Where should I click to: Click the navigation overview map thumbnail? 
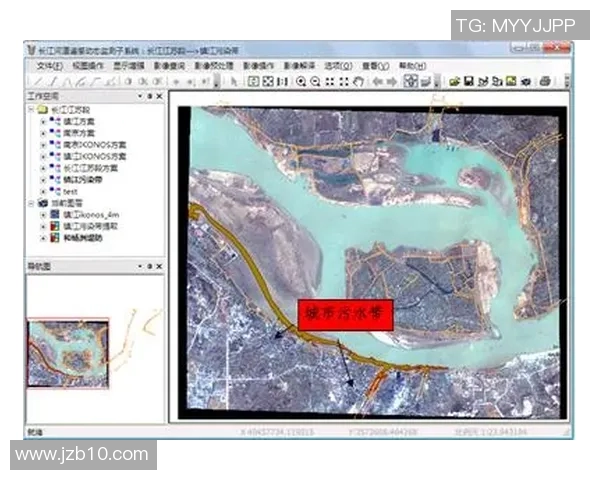(x=68, y=353)
